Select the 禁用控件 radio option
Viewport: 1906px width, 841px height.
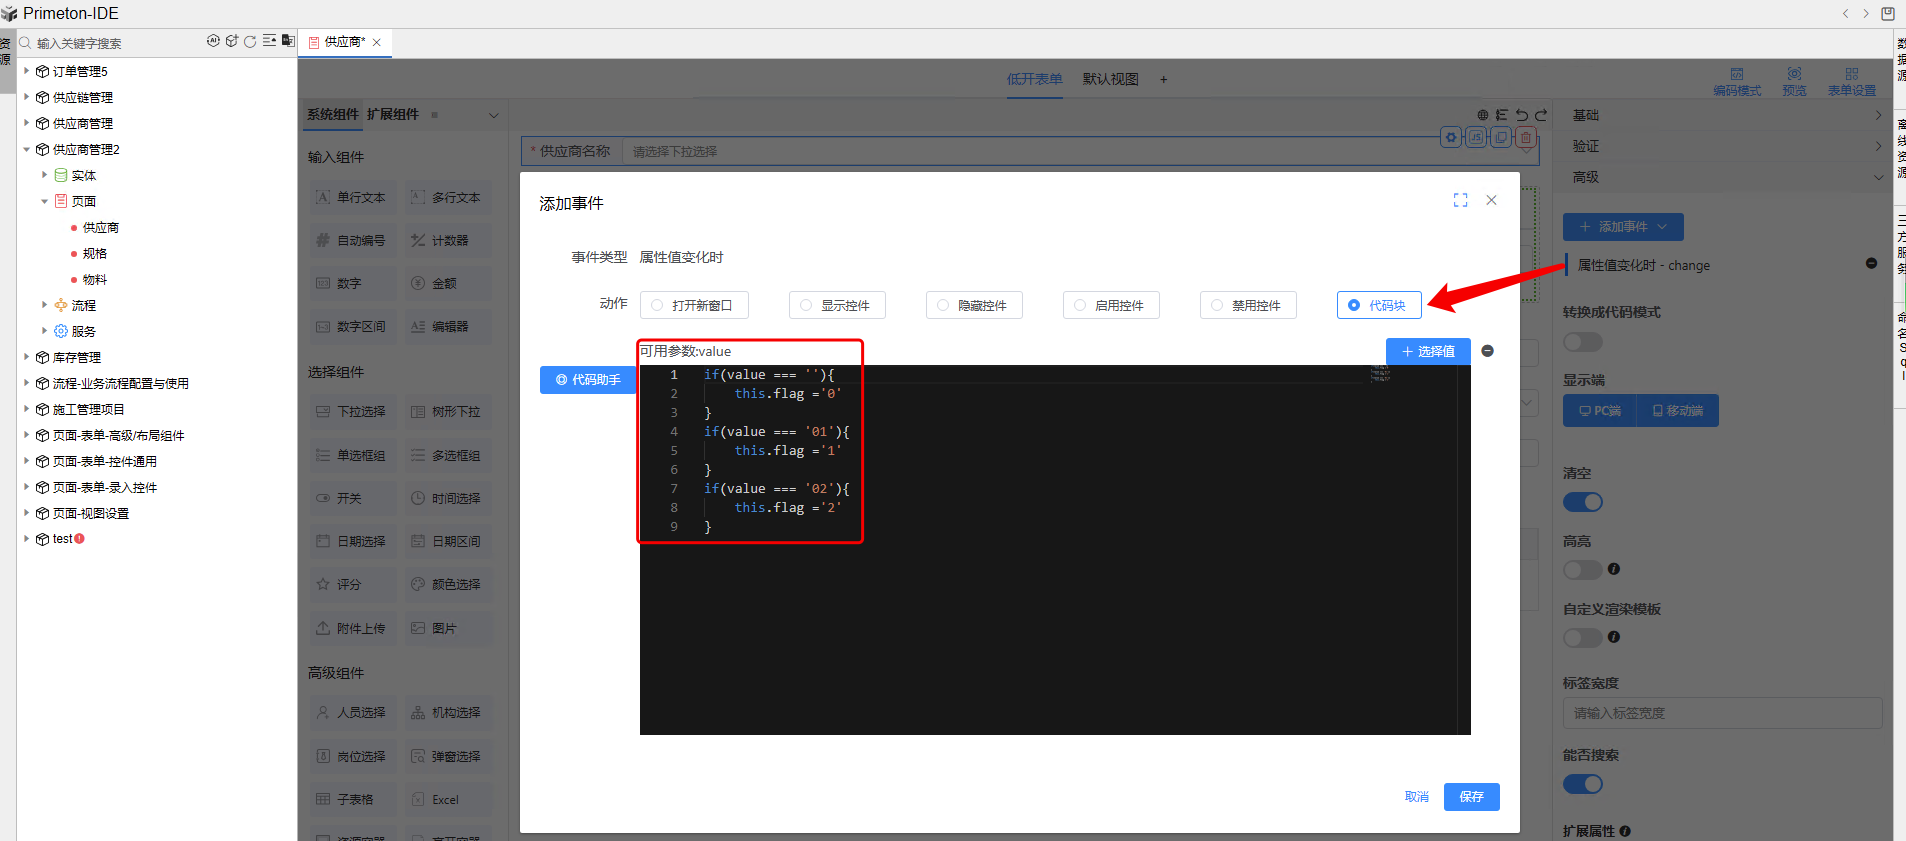1217,305
